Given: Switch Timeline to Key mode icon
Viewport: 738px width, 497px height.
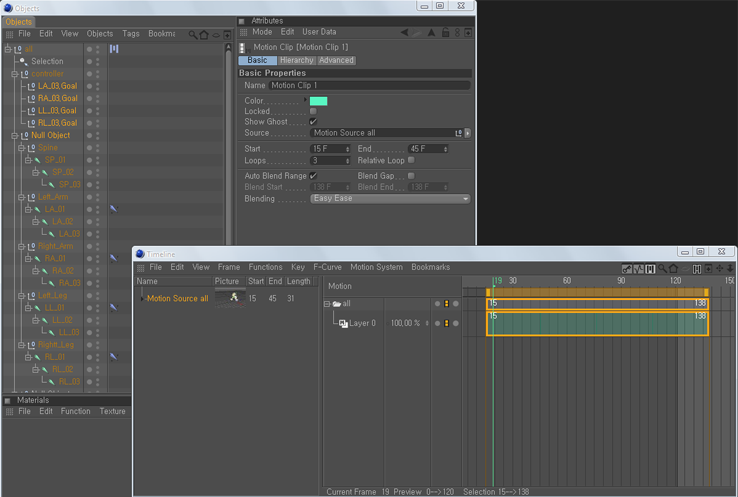Looking at the screenshot, I should pyautogui.click(x=627, y=269).
